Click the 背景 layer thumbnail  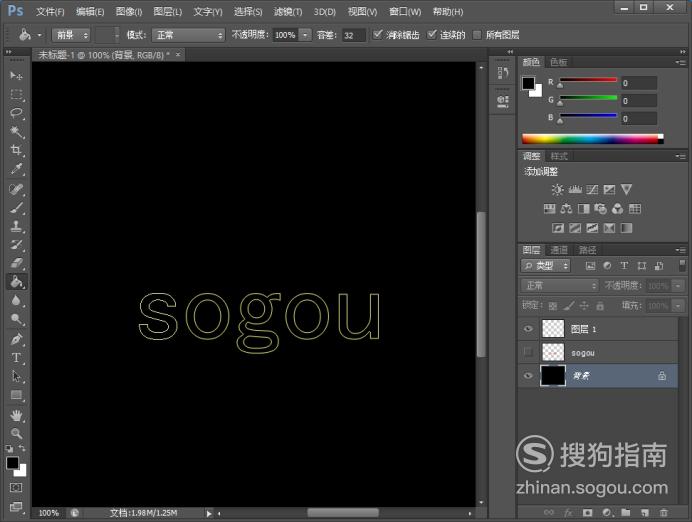(x=553, y=376)
